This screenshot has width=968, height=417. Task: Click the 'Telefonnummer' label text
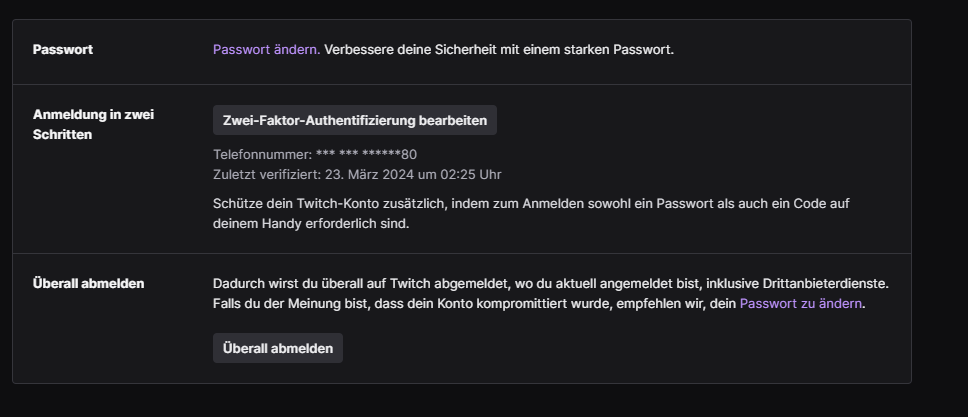(262, 154)
